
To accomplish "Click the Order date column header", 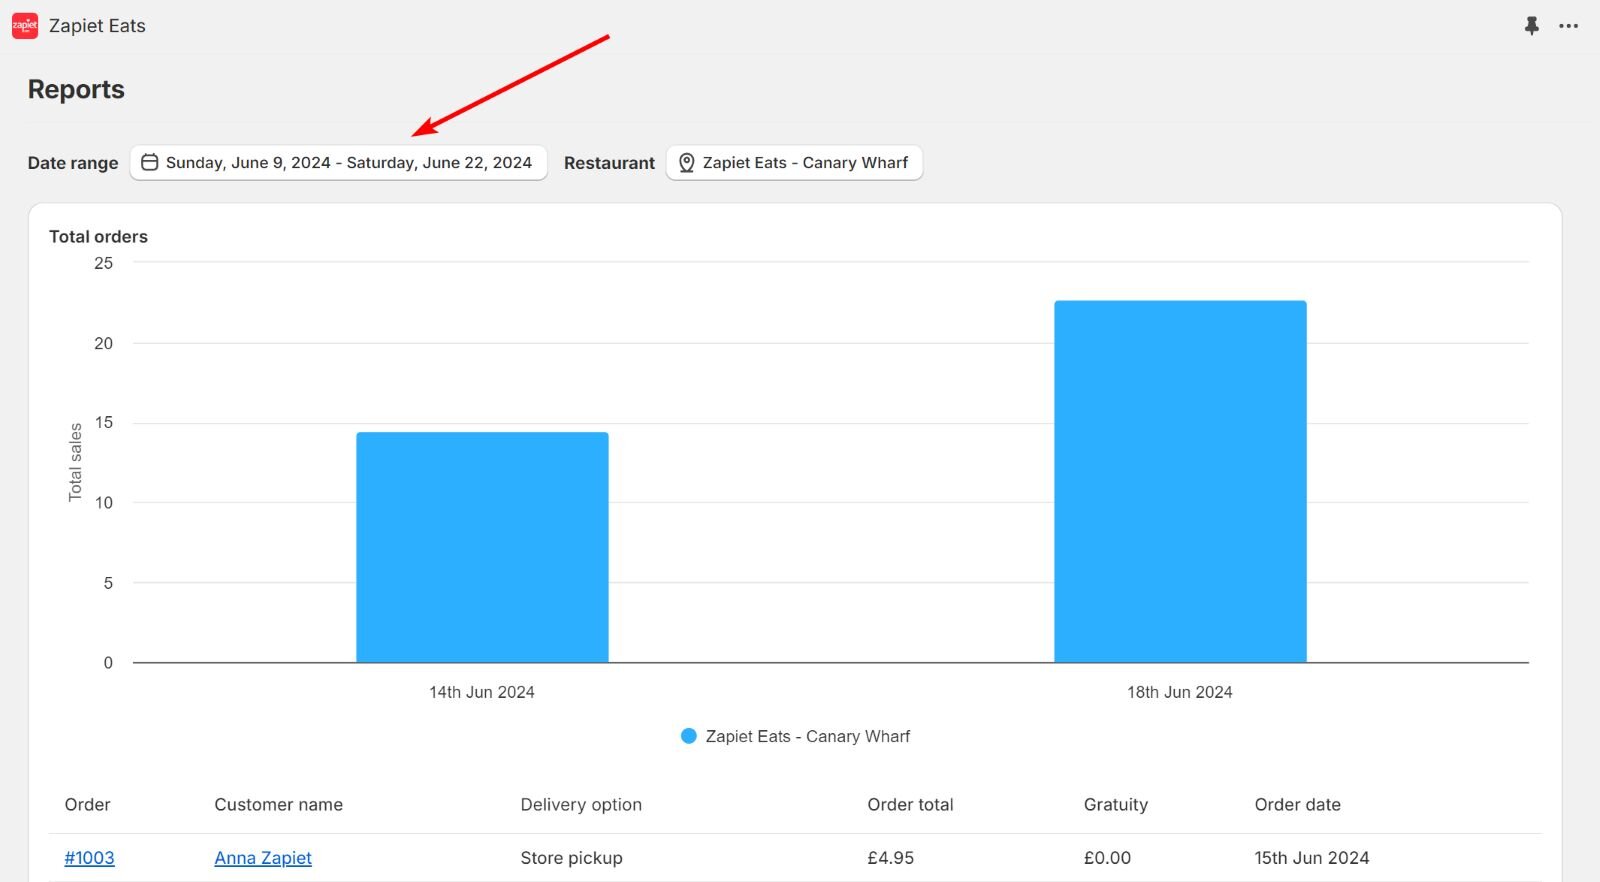I will [x=1297, y=805].
